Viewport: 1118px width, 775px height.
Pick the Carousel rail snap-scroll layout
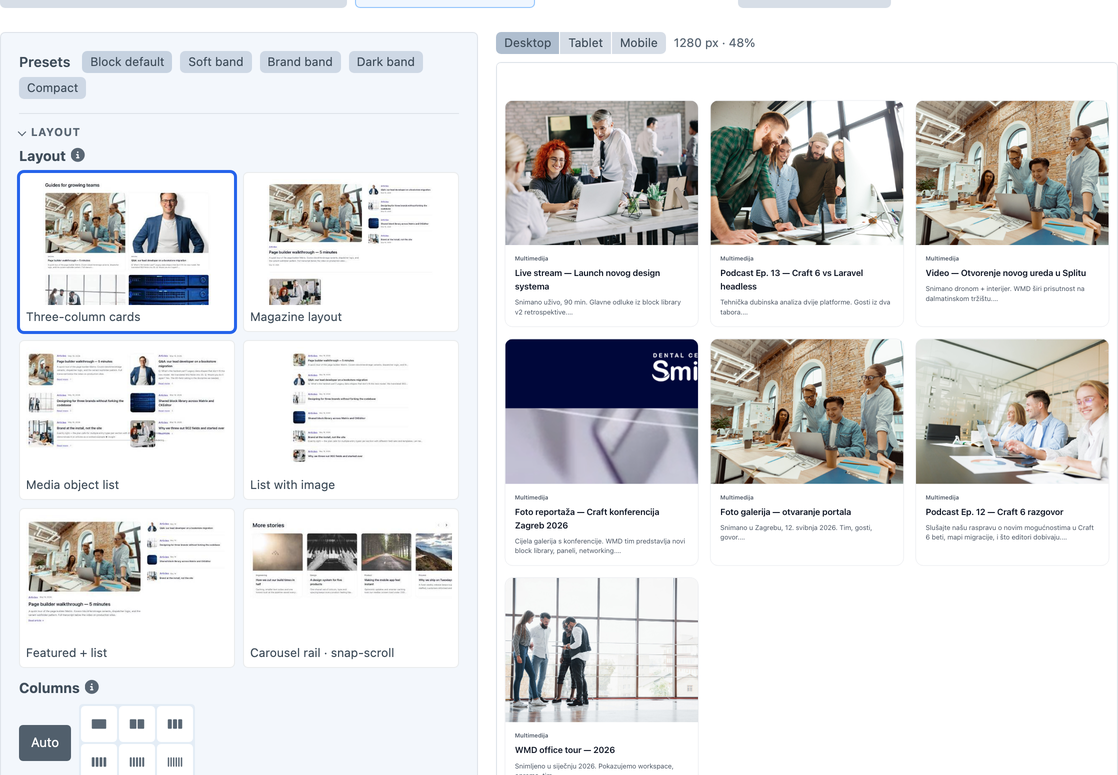click(351, 588)
